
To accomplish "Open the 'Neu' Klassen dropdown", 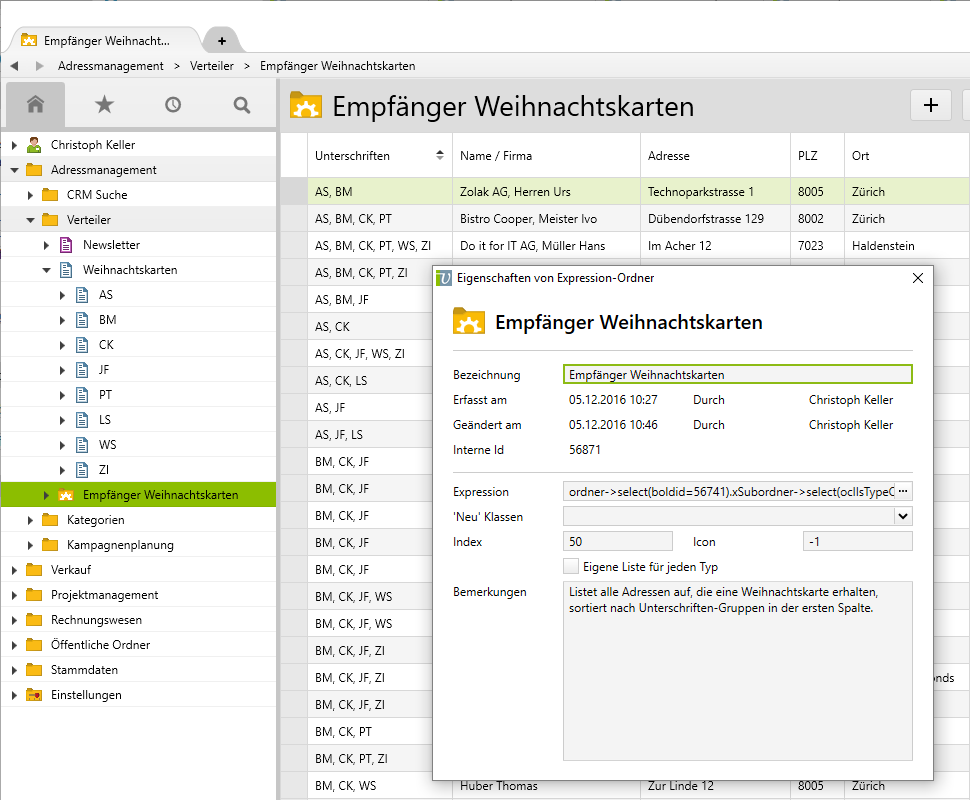I will coord(903,517).
